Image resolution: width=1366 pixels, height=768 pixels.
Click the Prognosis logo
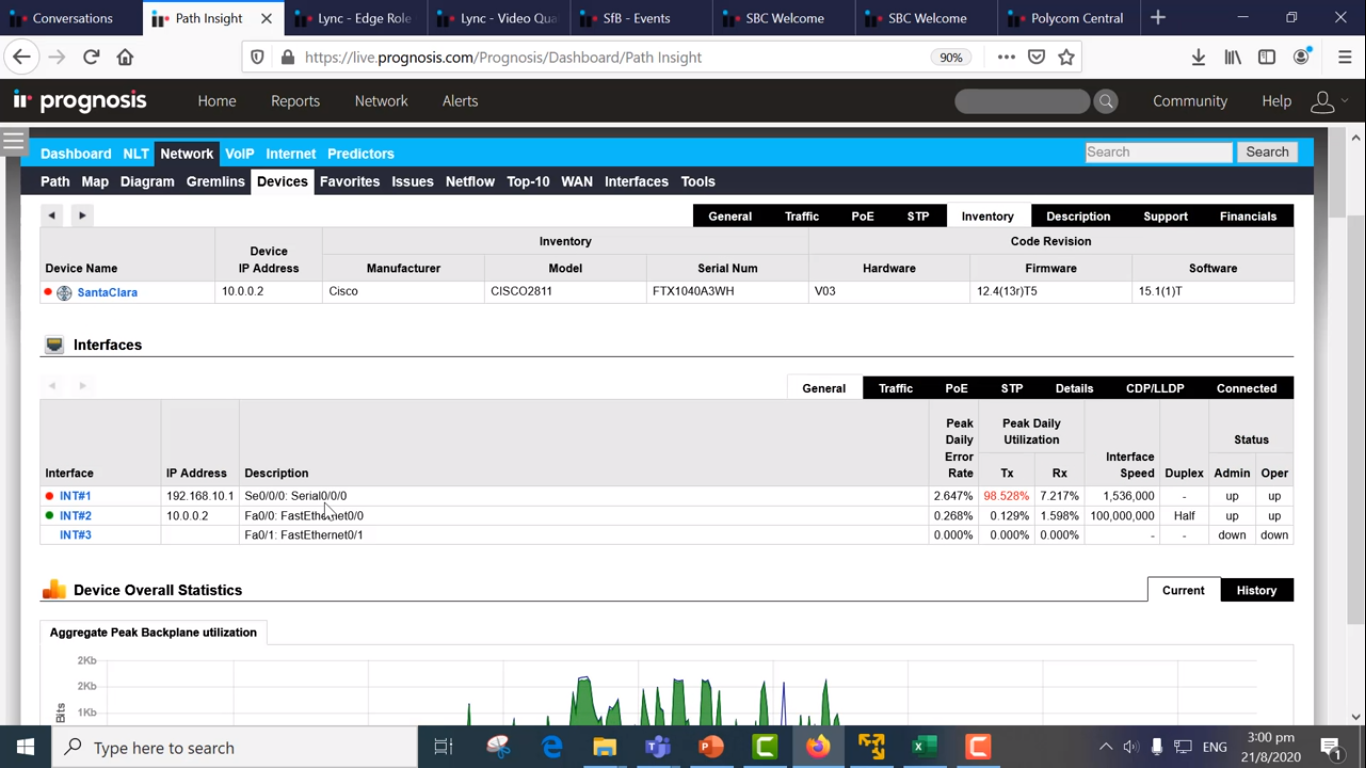click(x=80, y=101)
